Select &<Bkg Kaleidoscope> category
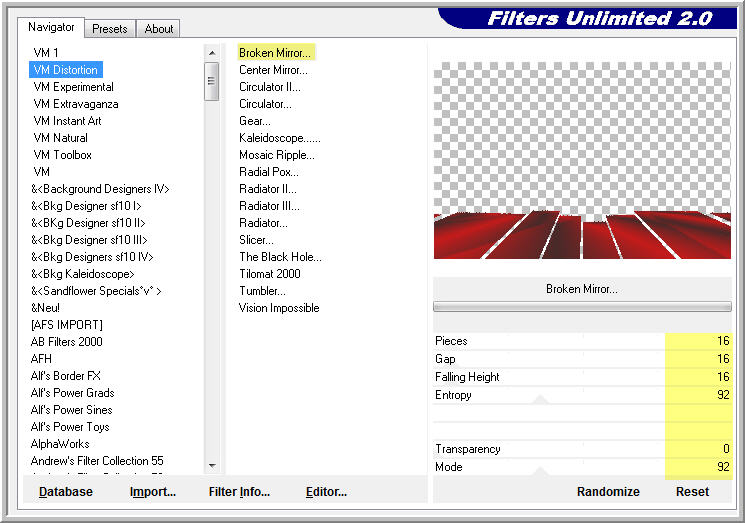Viewport: 745px width, 523px height. [83, 274]
